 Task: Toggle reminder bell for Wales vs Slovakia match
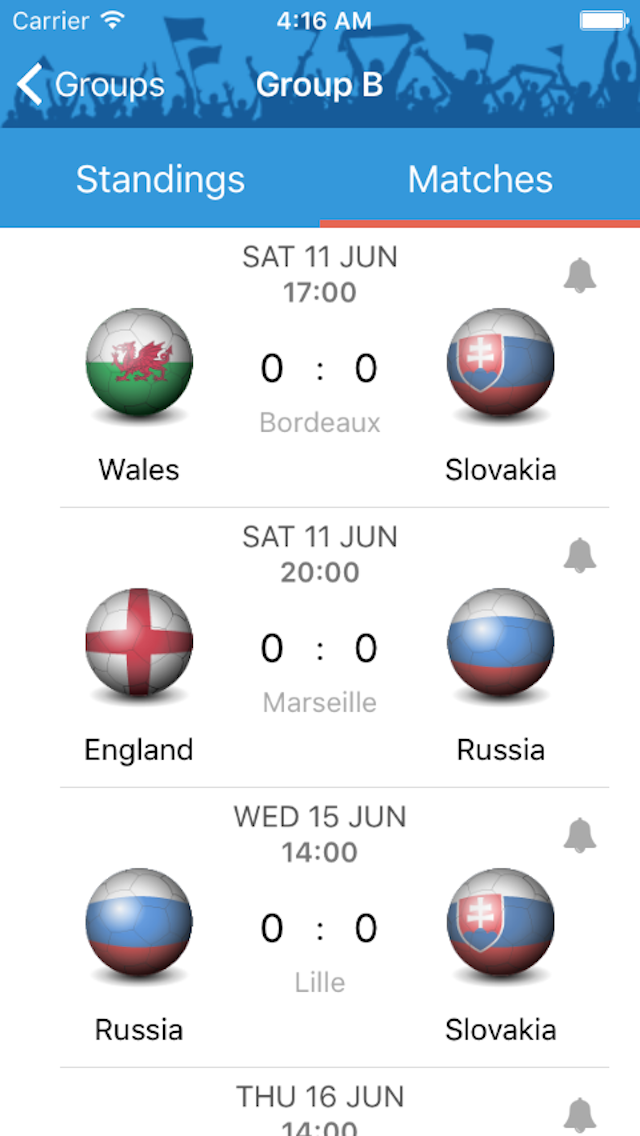click(580, 275)
